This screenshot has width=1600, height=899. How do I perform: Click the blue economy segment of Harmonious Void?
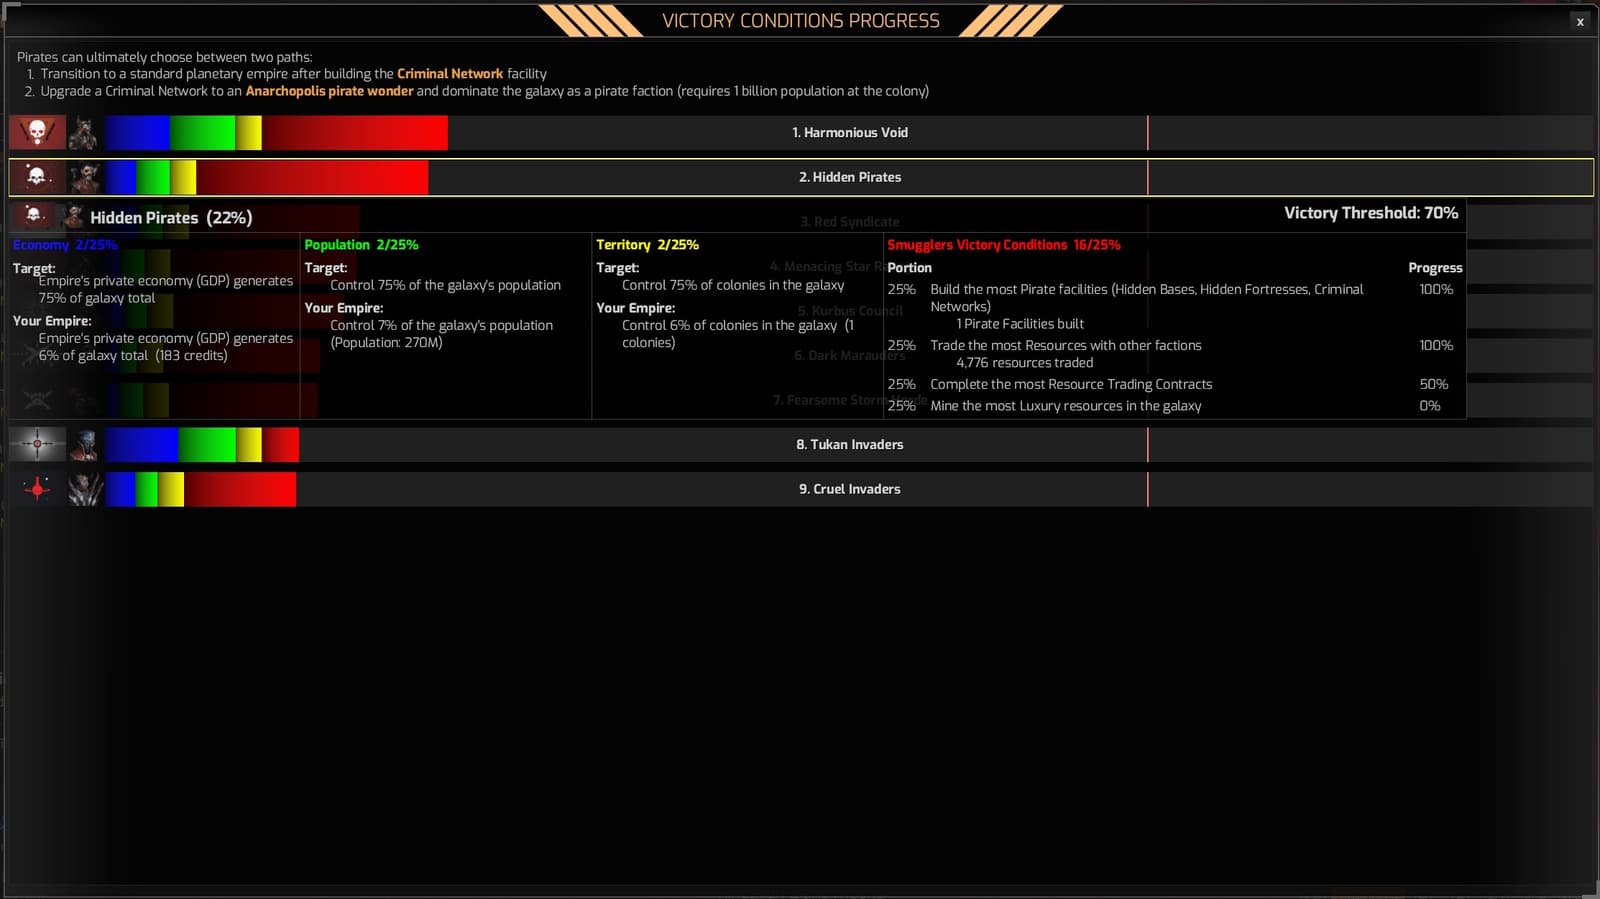tap(138, 133)
